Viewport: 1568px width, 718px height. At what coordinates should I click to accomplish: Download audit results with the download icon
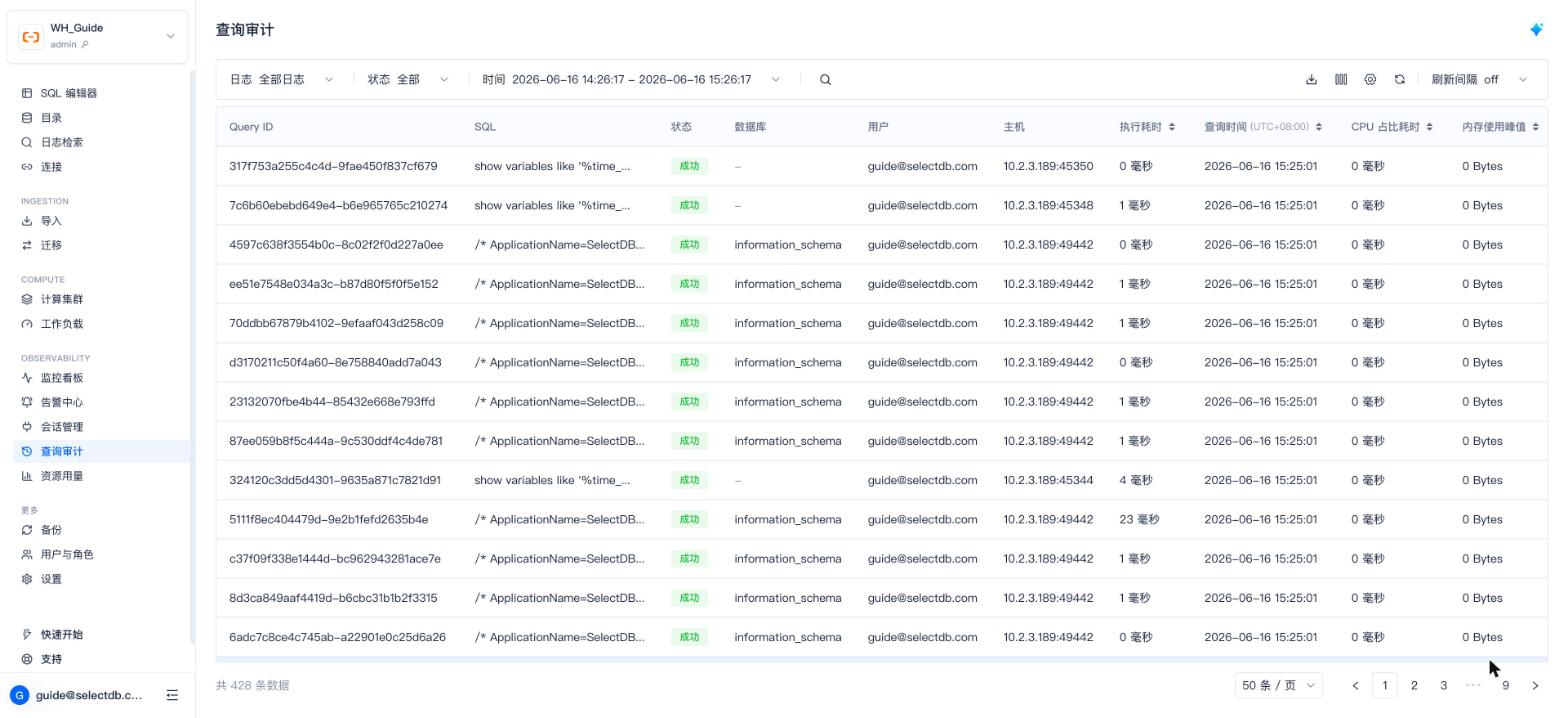1311,80
